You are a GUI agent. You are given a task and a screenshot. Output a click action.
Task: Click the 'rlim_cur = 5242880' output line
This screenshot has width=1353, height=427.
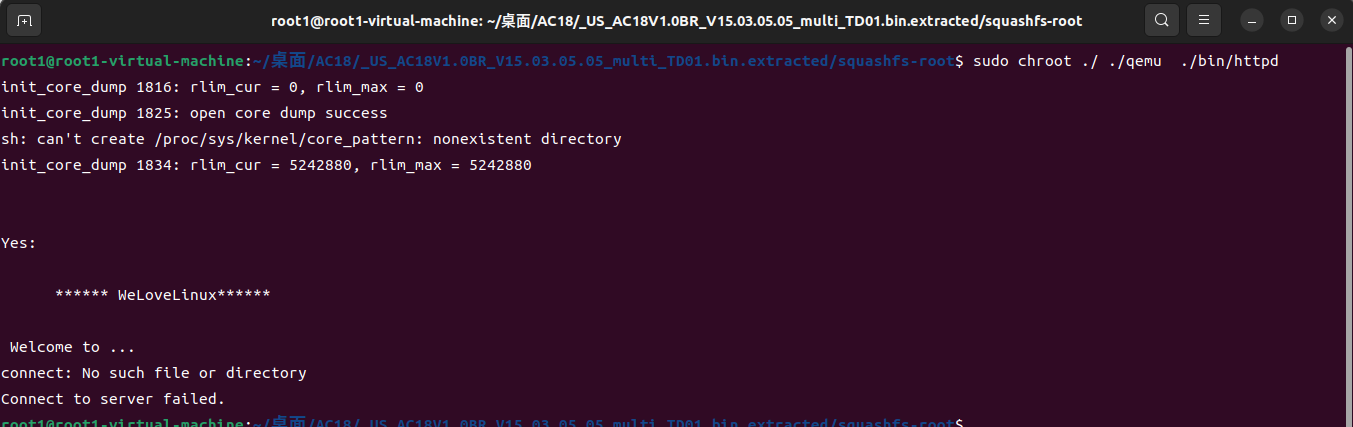266,166
